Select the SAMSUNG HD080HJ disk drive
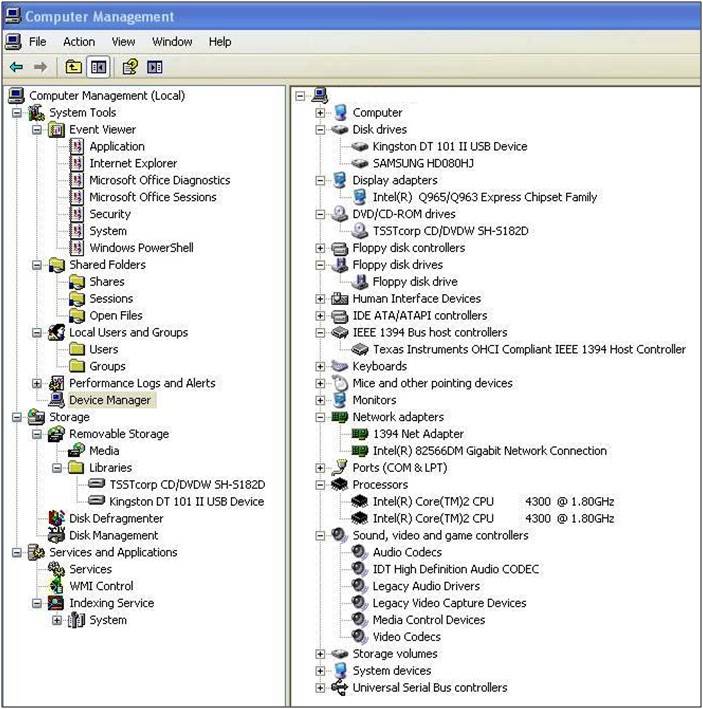703x709 pixels. coord(422,163)
